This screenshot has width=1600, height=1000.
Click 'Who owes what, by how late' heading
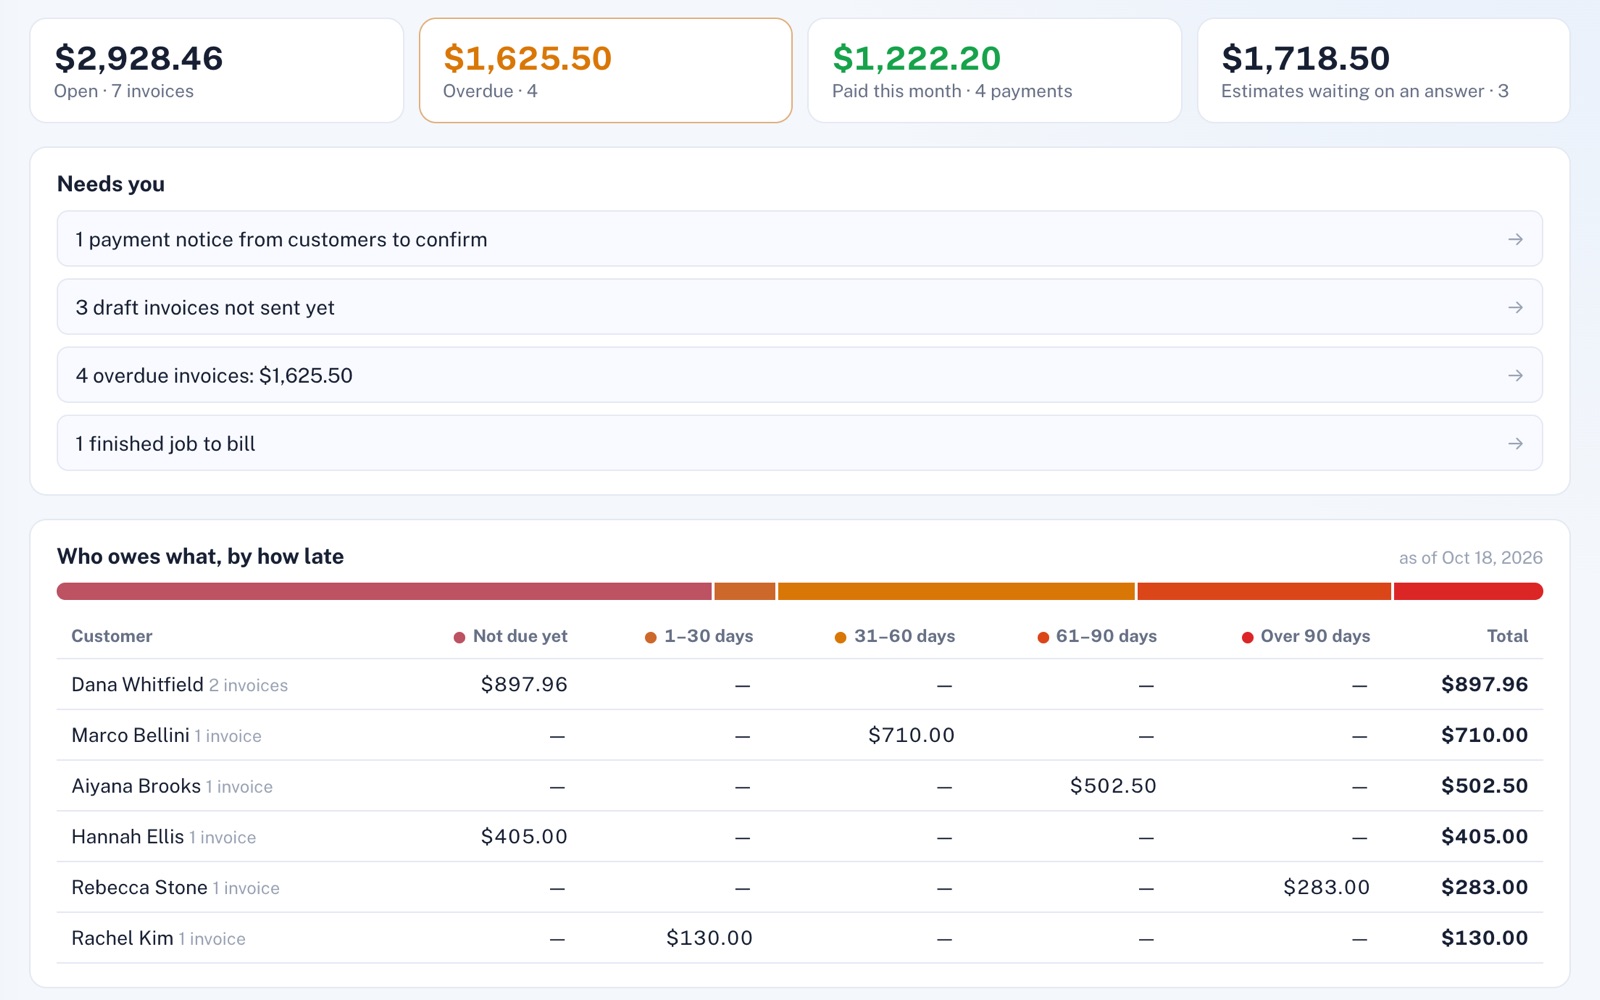pyautogui.click(x=200, y=557)
